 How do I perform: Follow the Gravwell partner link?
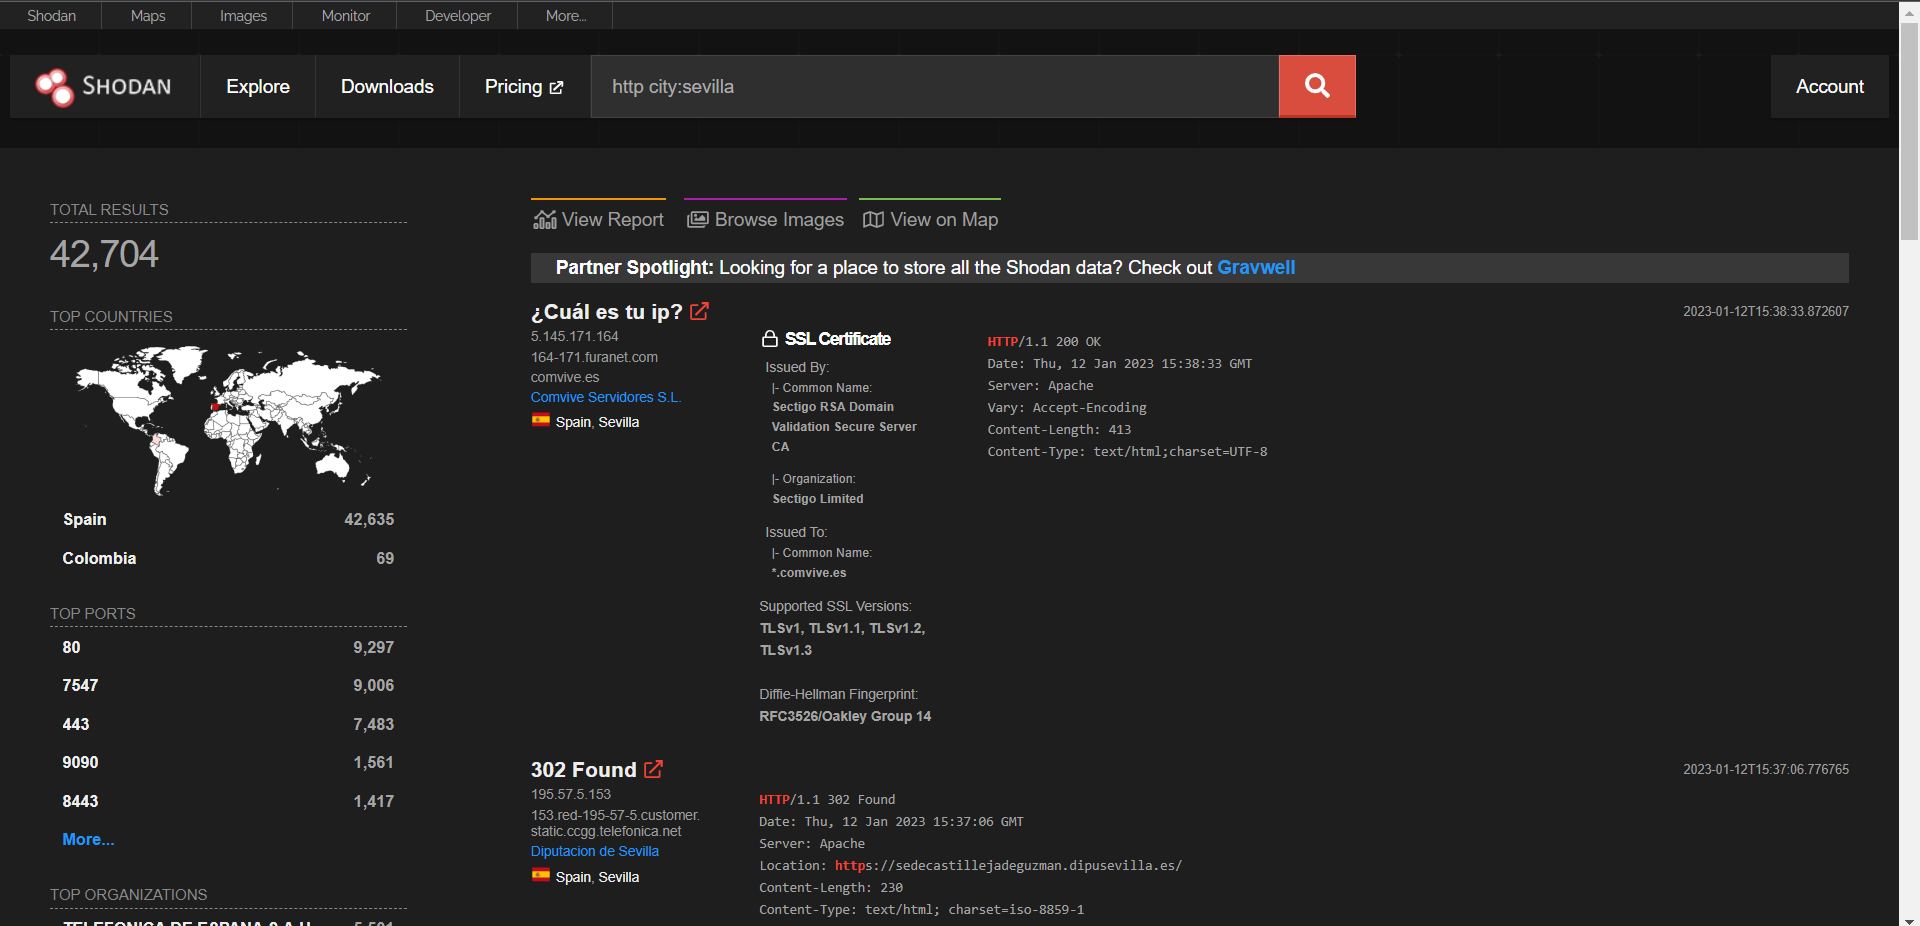tap(1256, 268)
